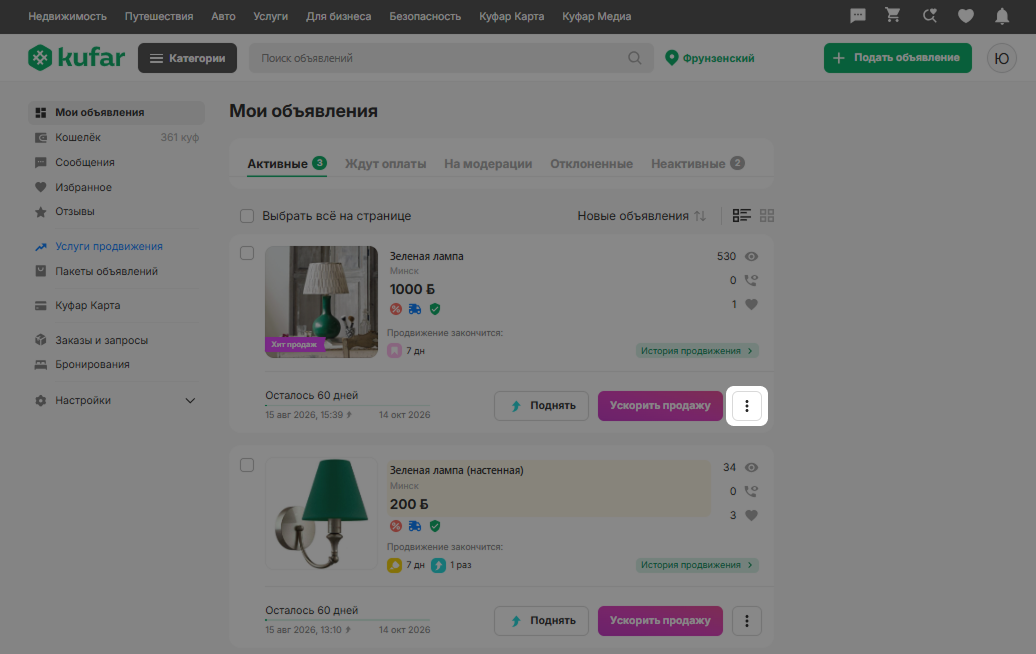The height and width of the screenshot is (654, 1036).
Task: Open Зеленая лампа table lamp thumbnail
Action: (x=321, y=302)
